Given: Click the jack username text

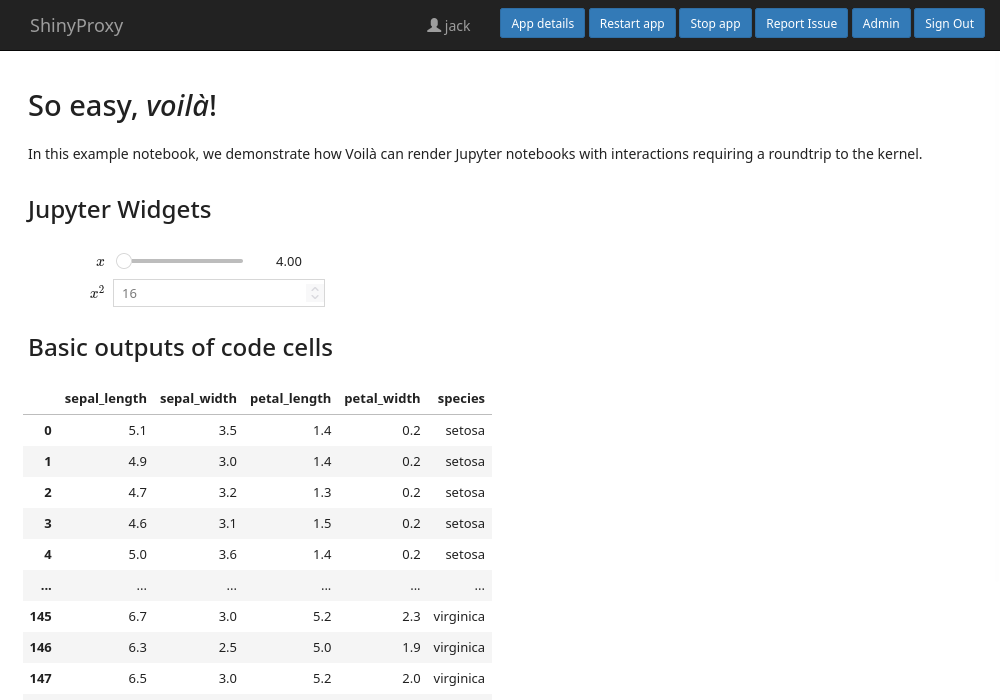Looking at the screenshot, I should (x=457, y=26).
